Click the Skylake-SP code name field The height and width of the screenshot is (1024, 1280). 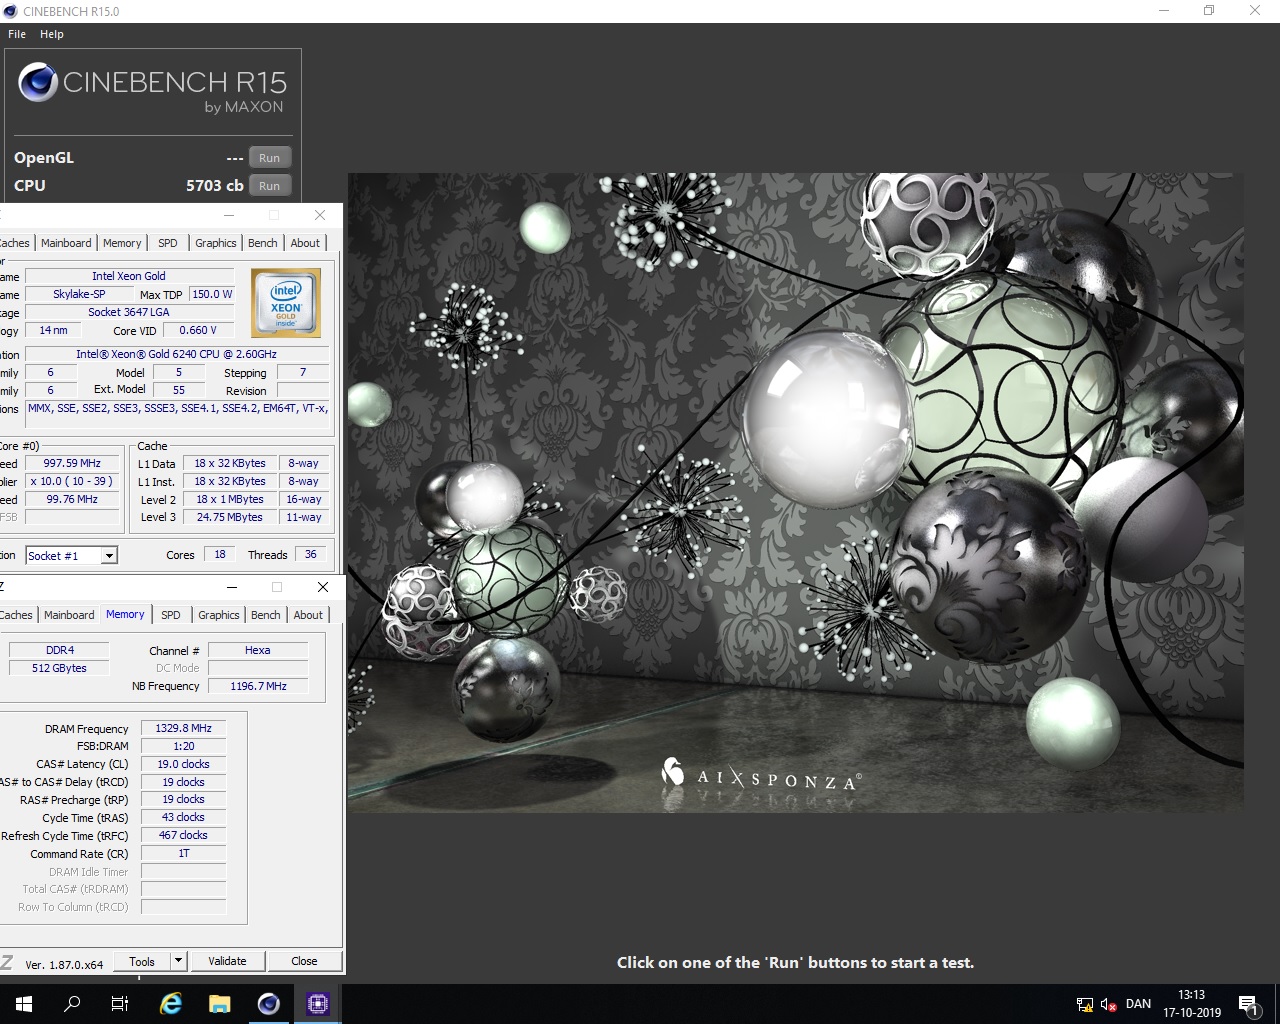(79, 294)
